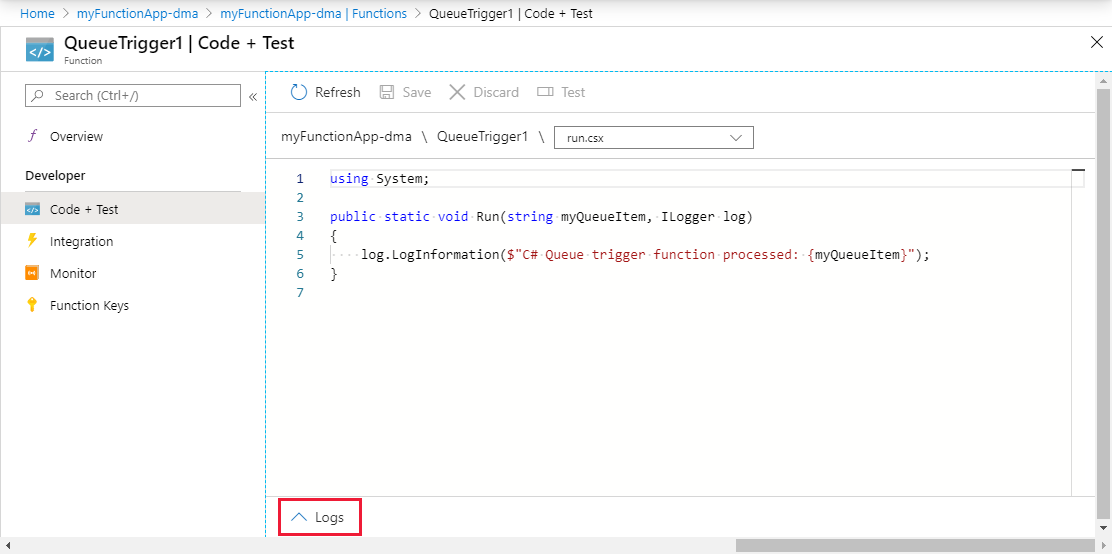Close the QueueTrigger1 blade
Viewport: 1112px width, 554px height.
pyautogui.click(x=1096, y=43)
